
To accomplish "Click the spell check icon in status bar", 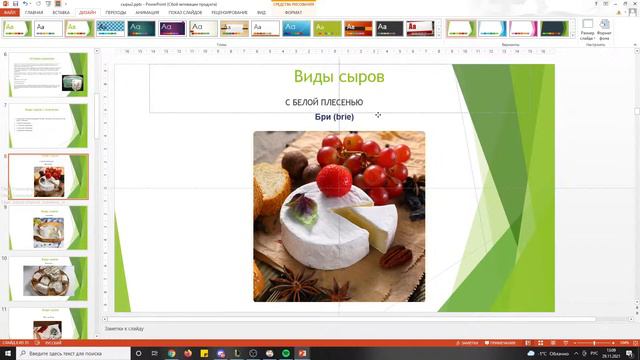I will [x=37, y=343].
